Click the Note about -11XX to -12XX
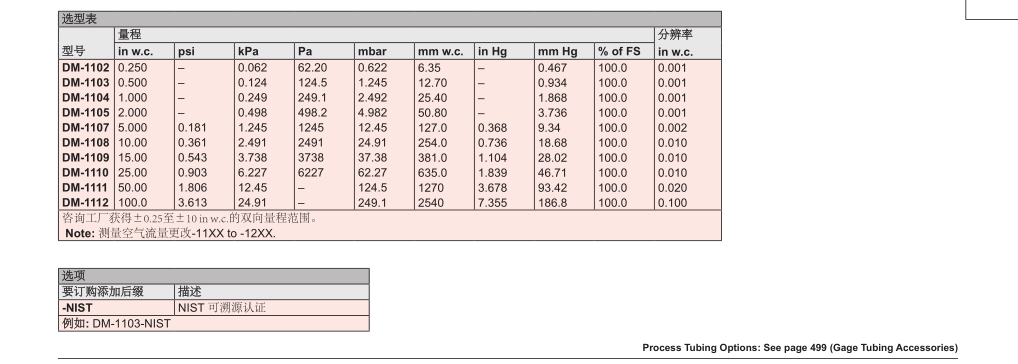1018x364 pixels. [170, 234]
